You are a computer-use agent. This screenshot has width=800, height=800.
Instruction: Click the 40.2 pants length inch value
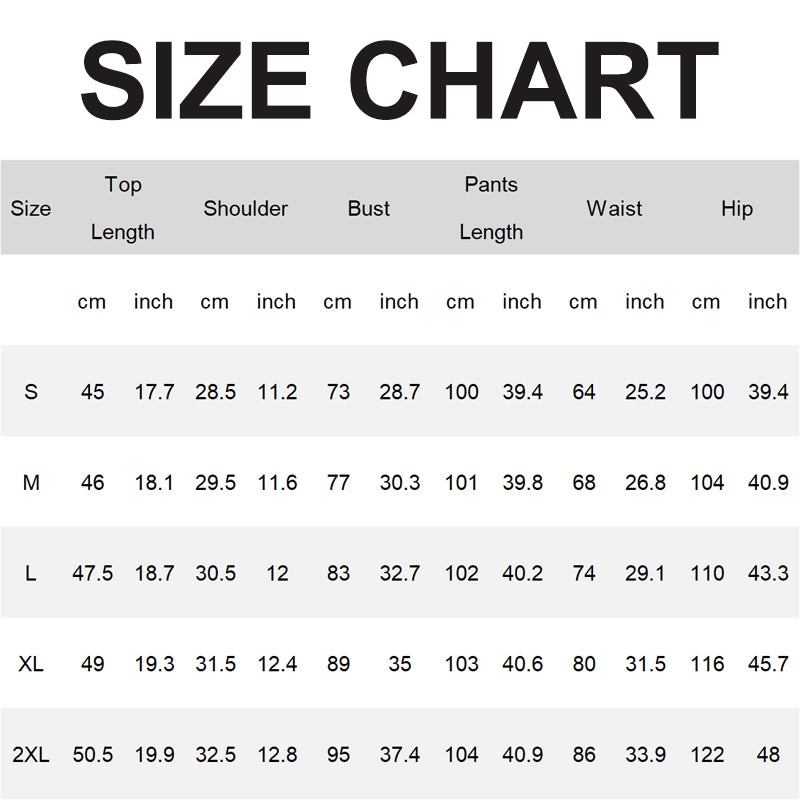[x=522, y=574]
